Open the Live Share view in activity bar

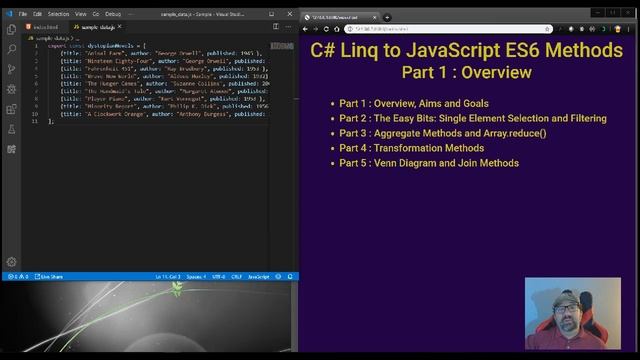11,149
